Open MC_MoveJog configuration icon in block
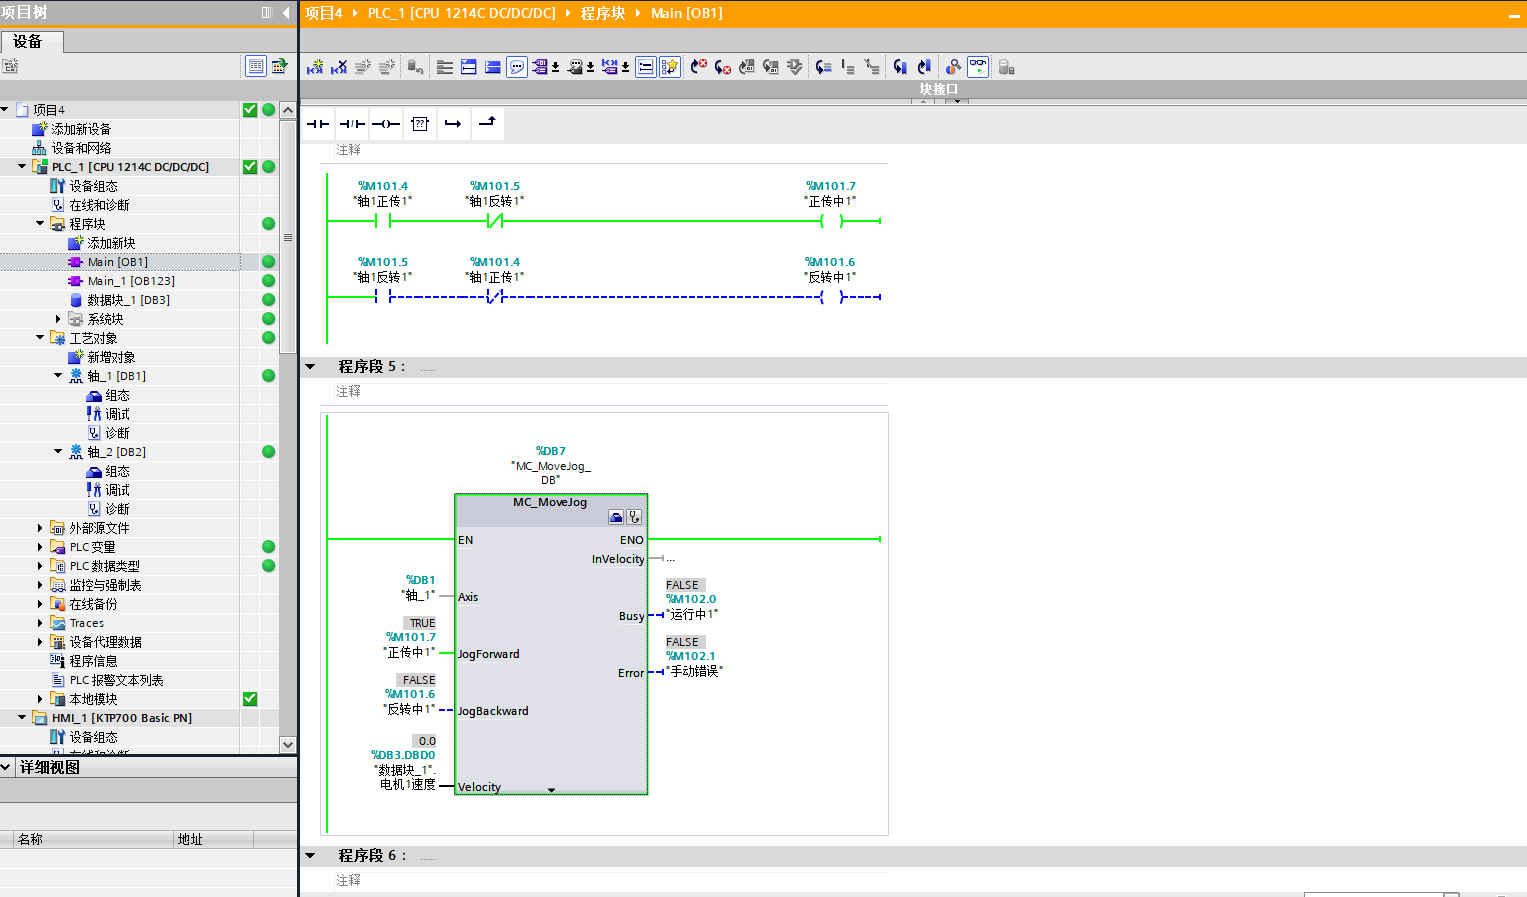Screen dimensions: 1527x897 click(616, 517)
